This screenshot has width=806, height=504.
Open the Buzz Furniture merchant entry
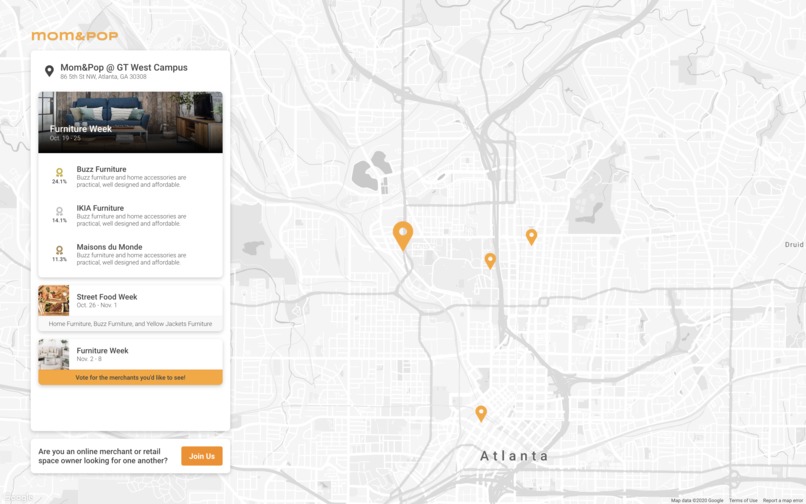point(131,176)
